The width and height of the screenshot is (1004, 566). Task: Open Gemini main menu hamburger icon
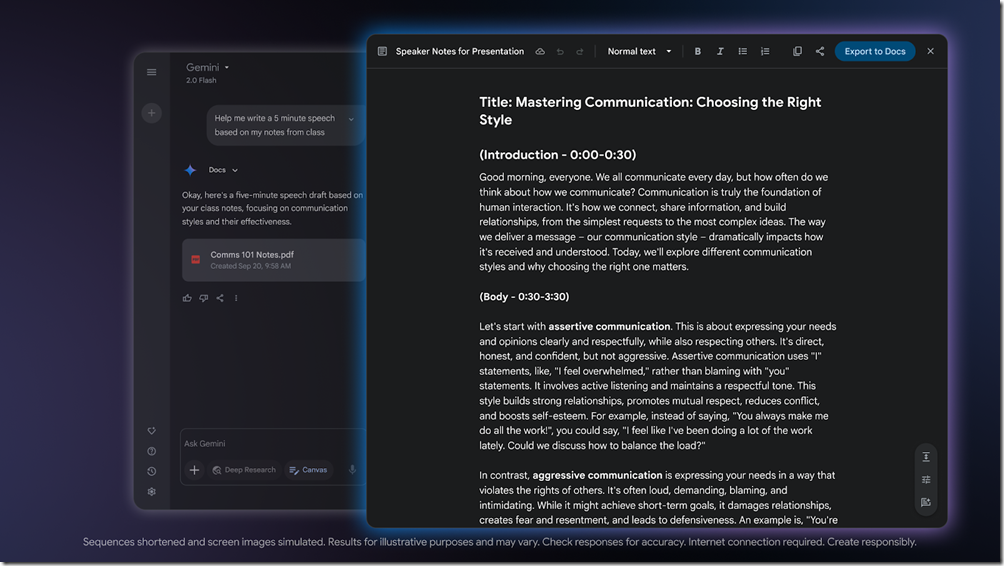pos(152,72)
